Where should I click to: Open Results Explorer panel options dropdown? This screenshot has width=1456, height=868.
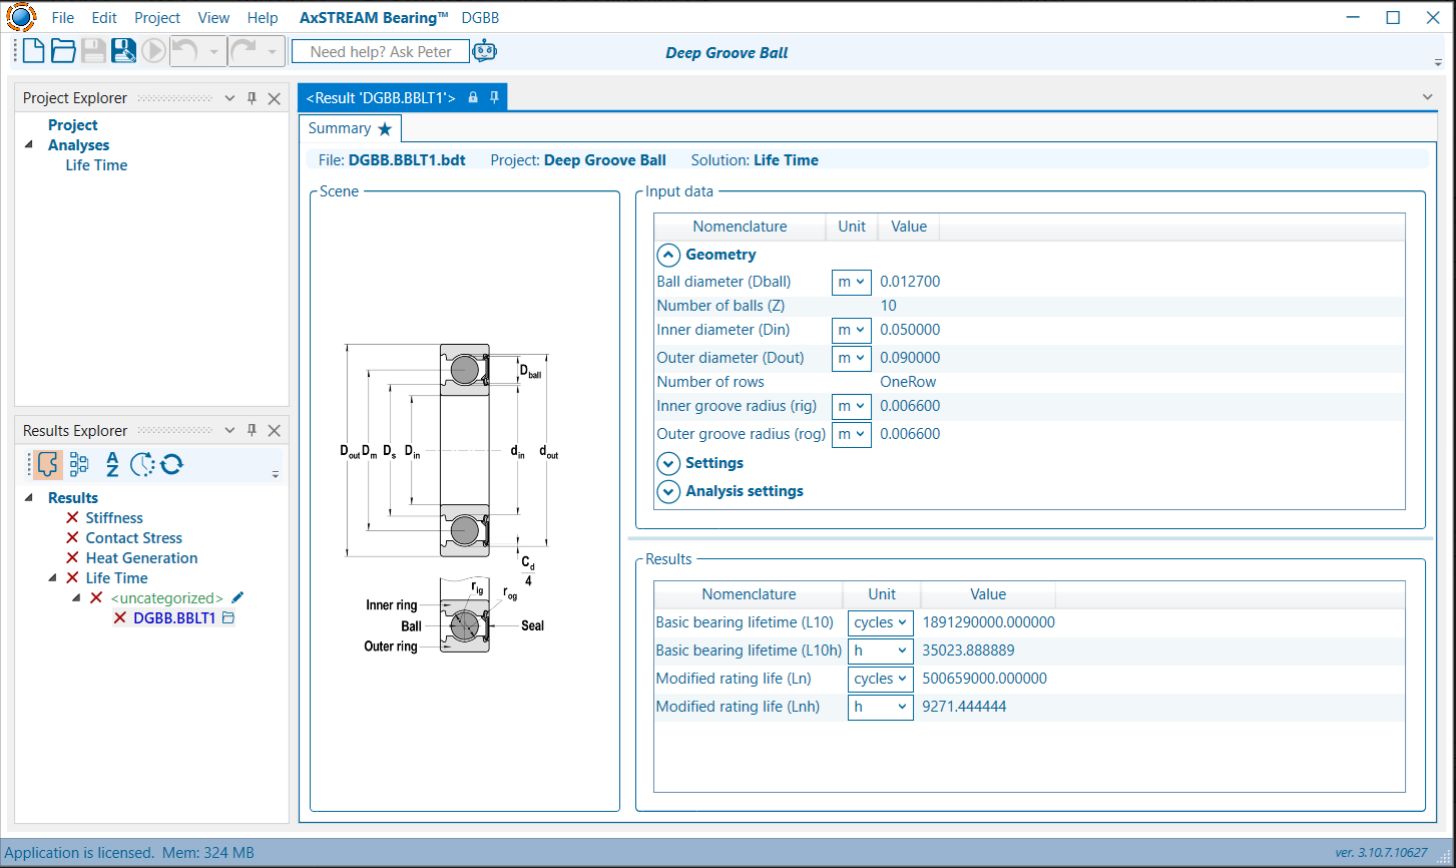coord(229,430)
